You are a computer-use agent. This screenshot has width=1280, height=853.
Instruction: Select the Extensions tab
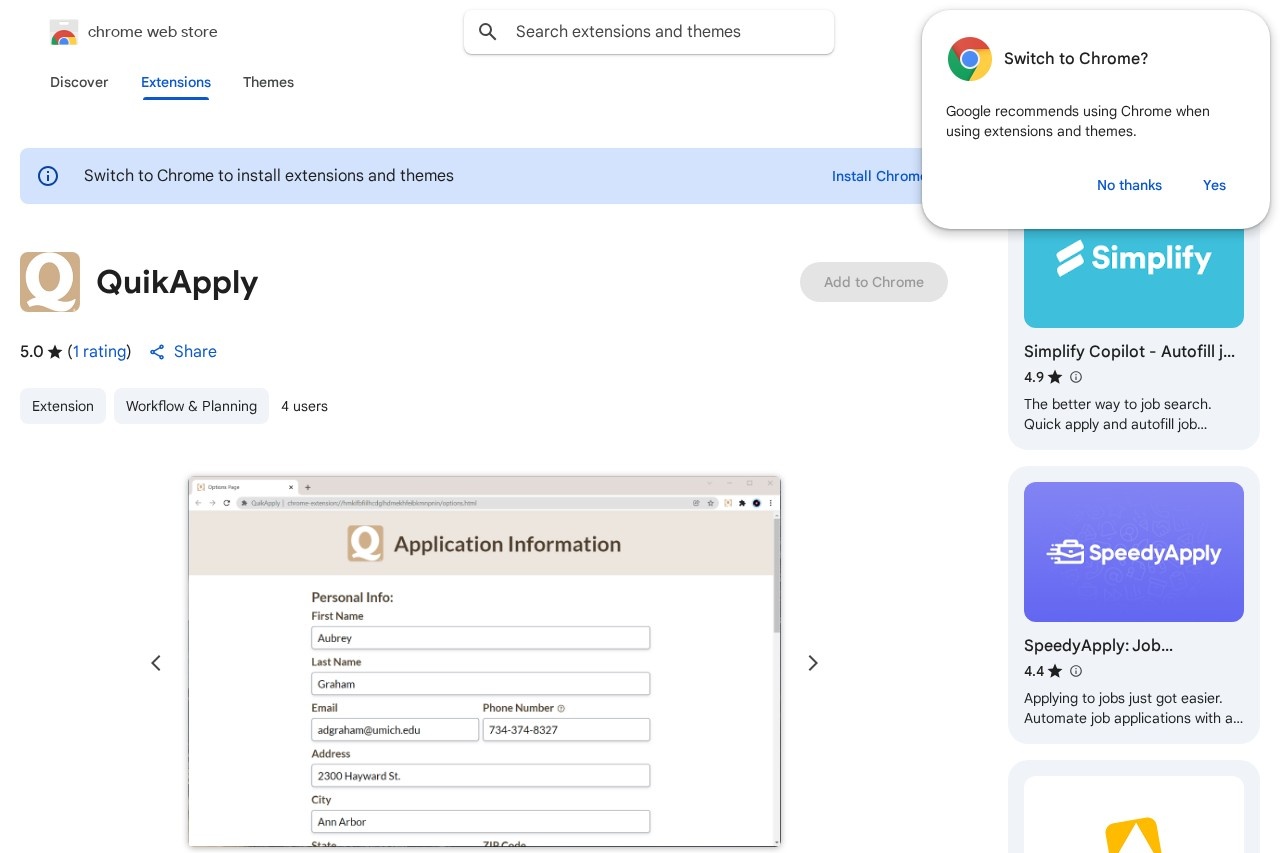pyautogui.click(x=176, y=82)
